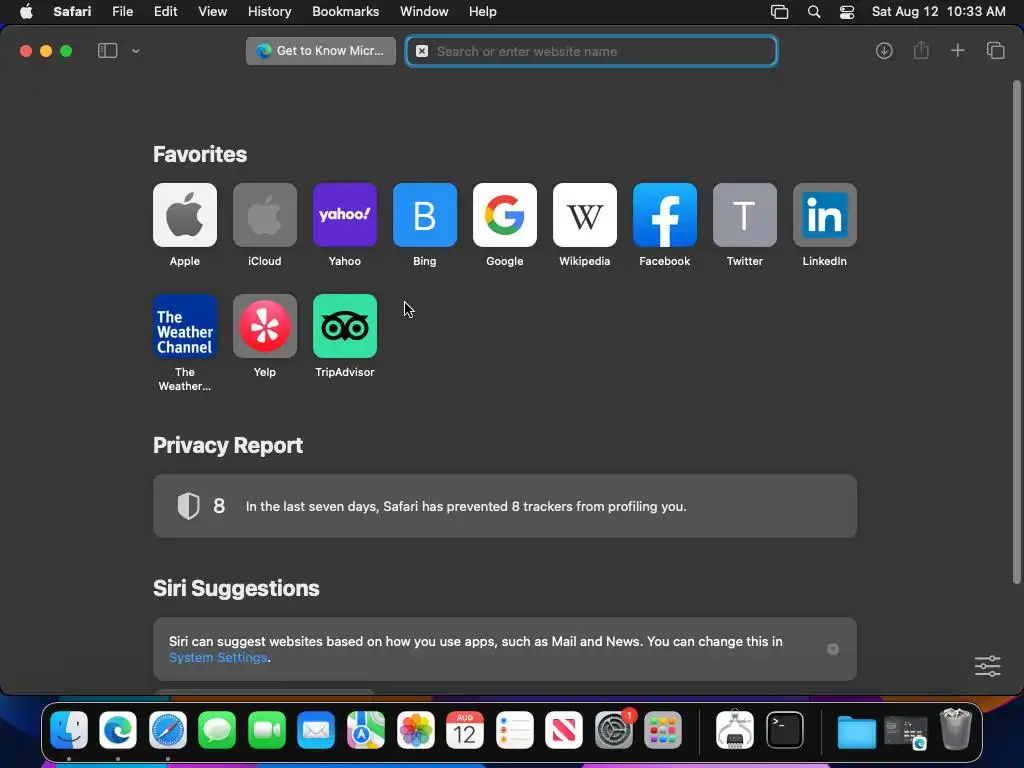
Task: Open the View menu
Action: click(212, 12)
